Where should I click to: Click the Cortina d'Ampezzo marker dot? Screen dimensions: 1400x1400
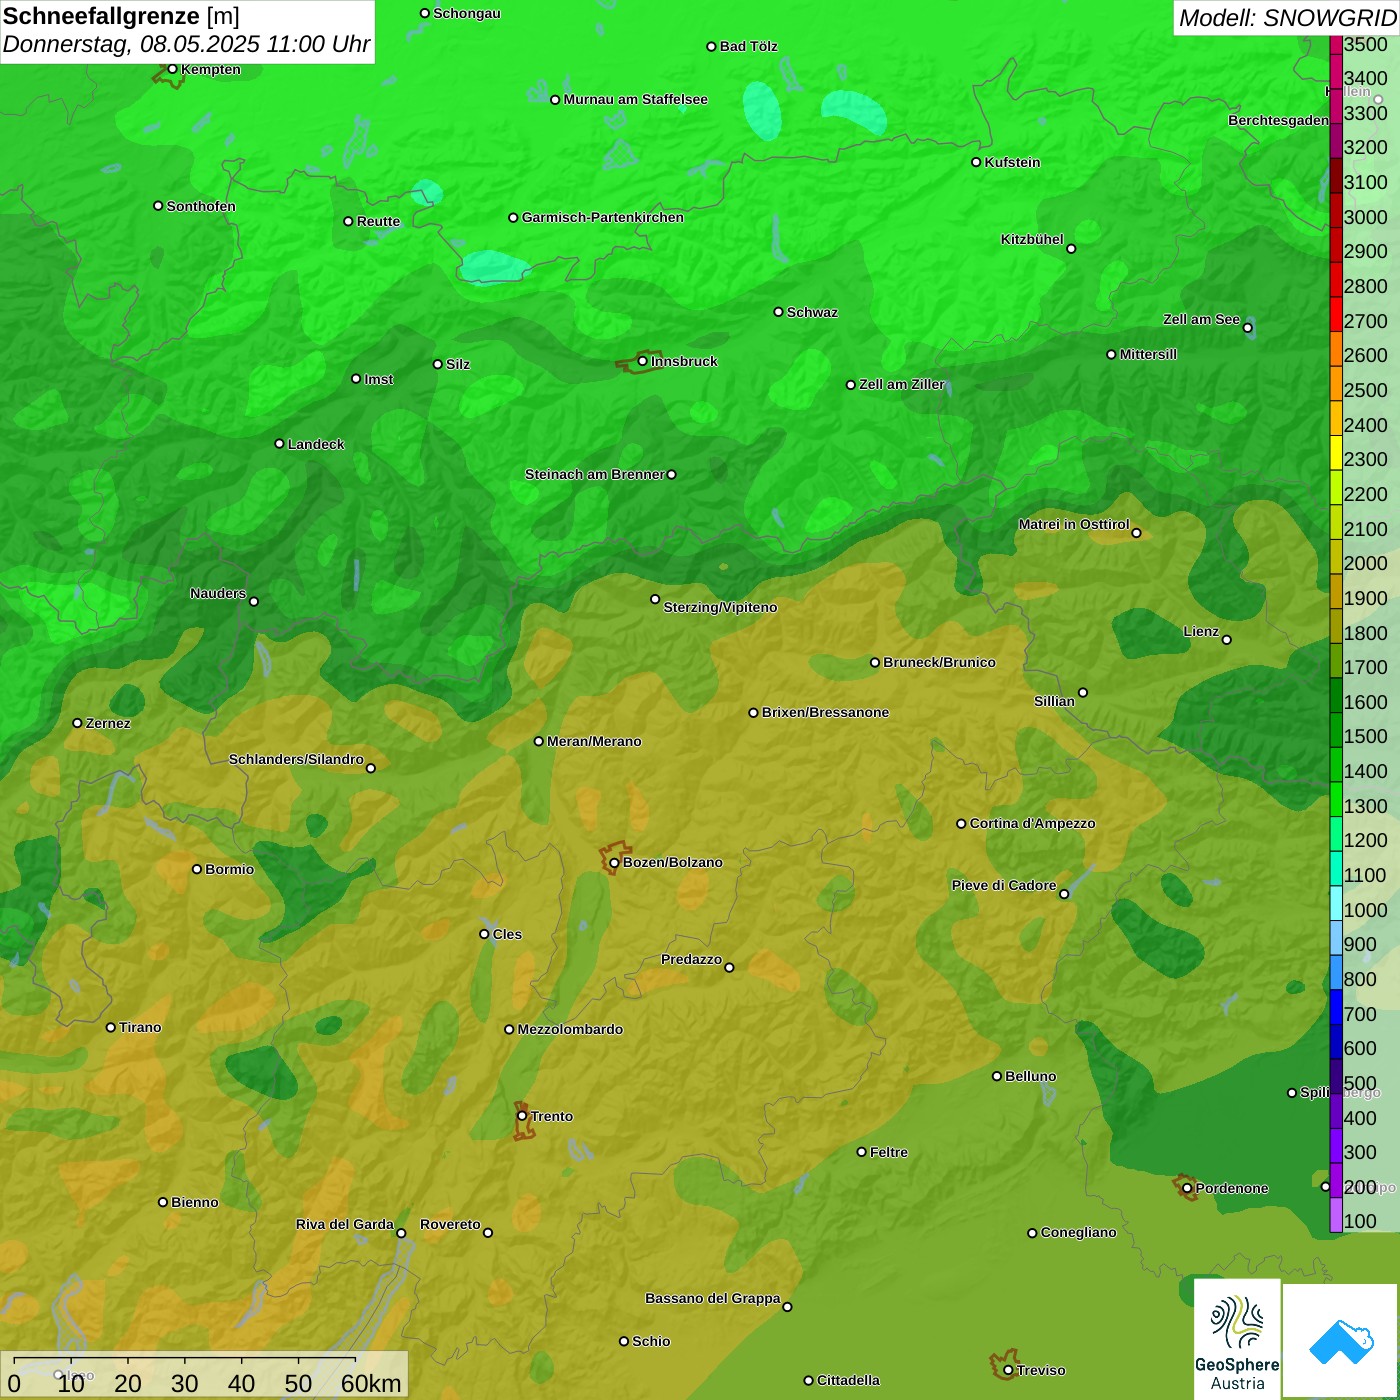pyautogui.click(x=961, y=824)
